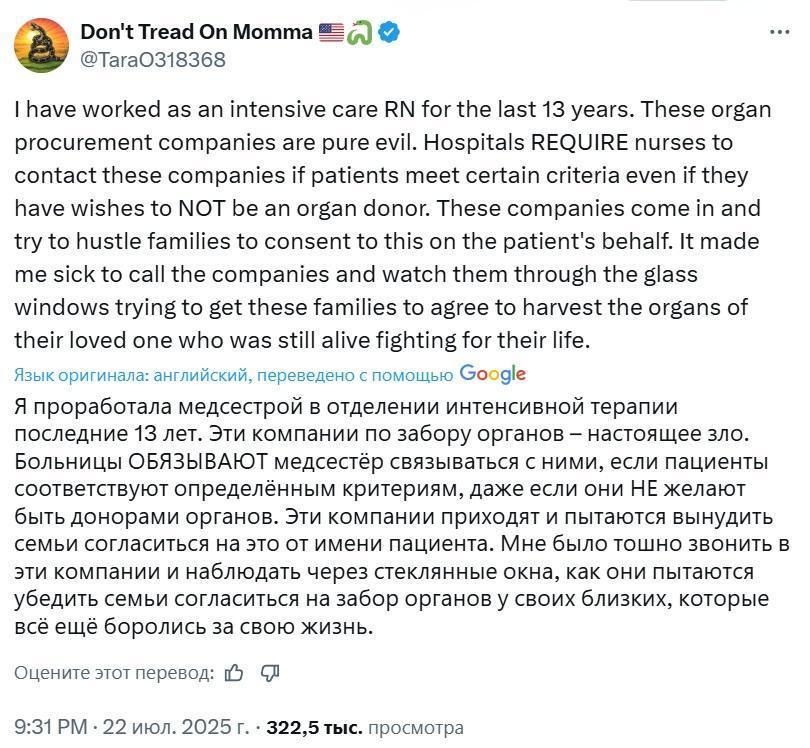Screen dimensions: 810x748
Task: Click the final Russian line 'всё ещё боролись за свою жизнь'
Action: point(194,627)
